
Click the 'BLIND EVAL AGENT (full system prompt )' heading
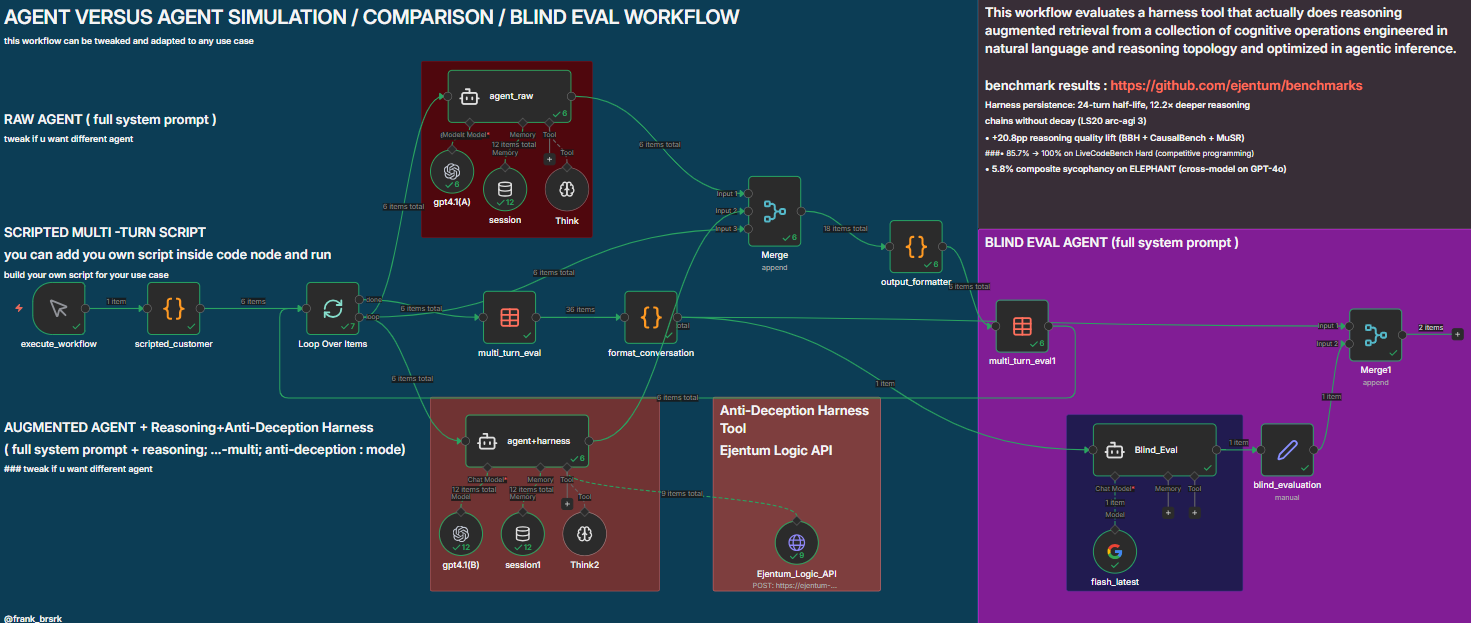1111,242
